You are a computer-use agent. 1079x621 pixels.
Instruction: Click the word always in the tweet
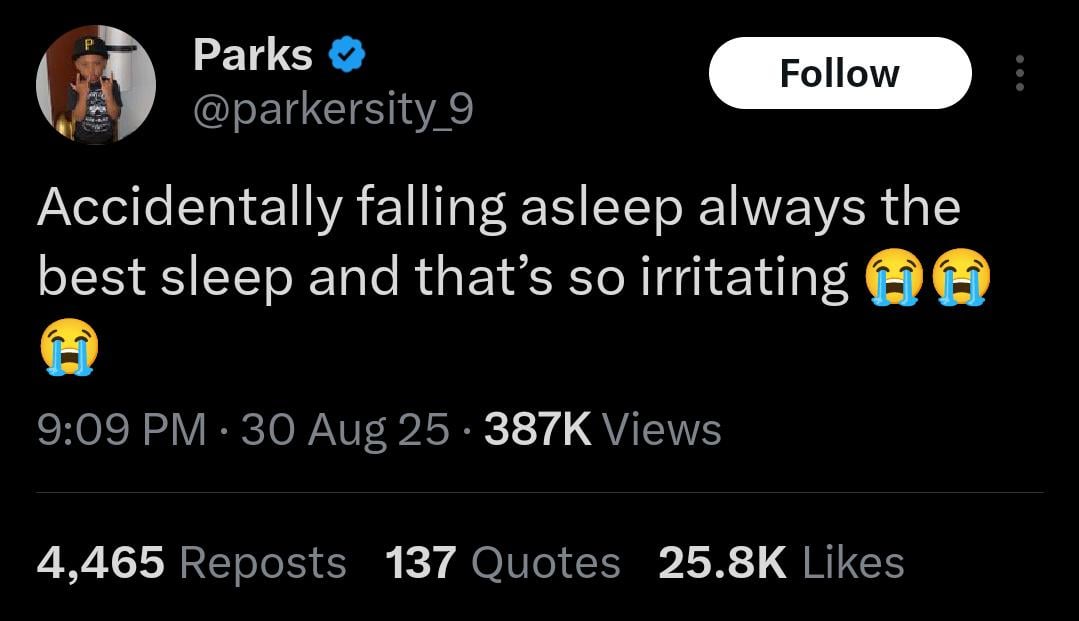point(782,208)
